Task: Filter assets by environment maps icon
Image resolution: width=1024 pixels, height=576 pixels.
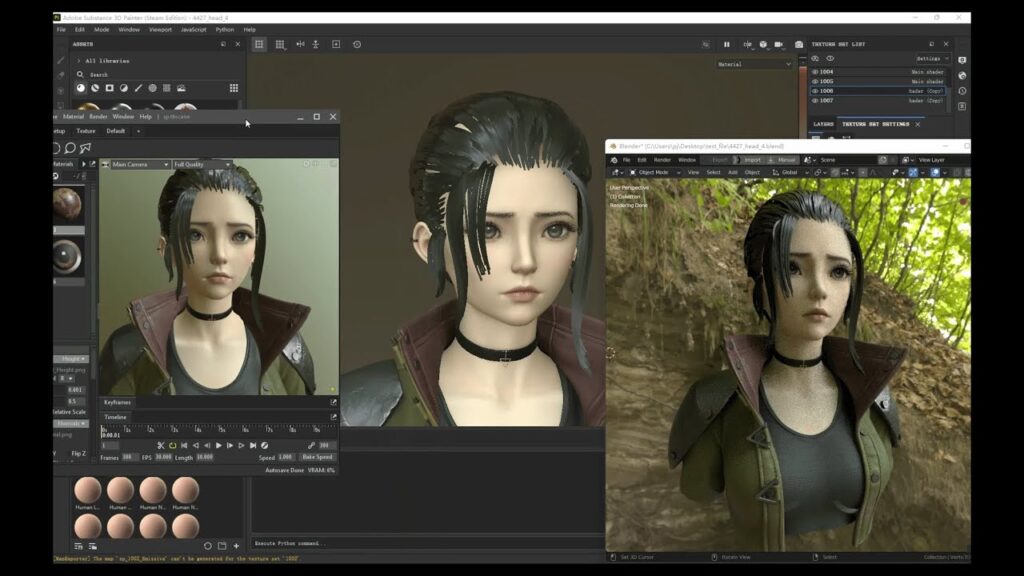Action: [x=182, y=88]
